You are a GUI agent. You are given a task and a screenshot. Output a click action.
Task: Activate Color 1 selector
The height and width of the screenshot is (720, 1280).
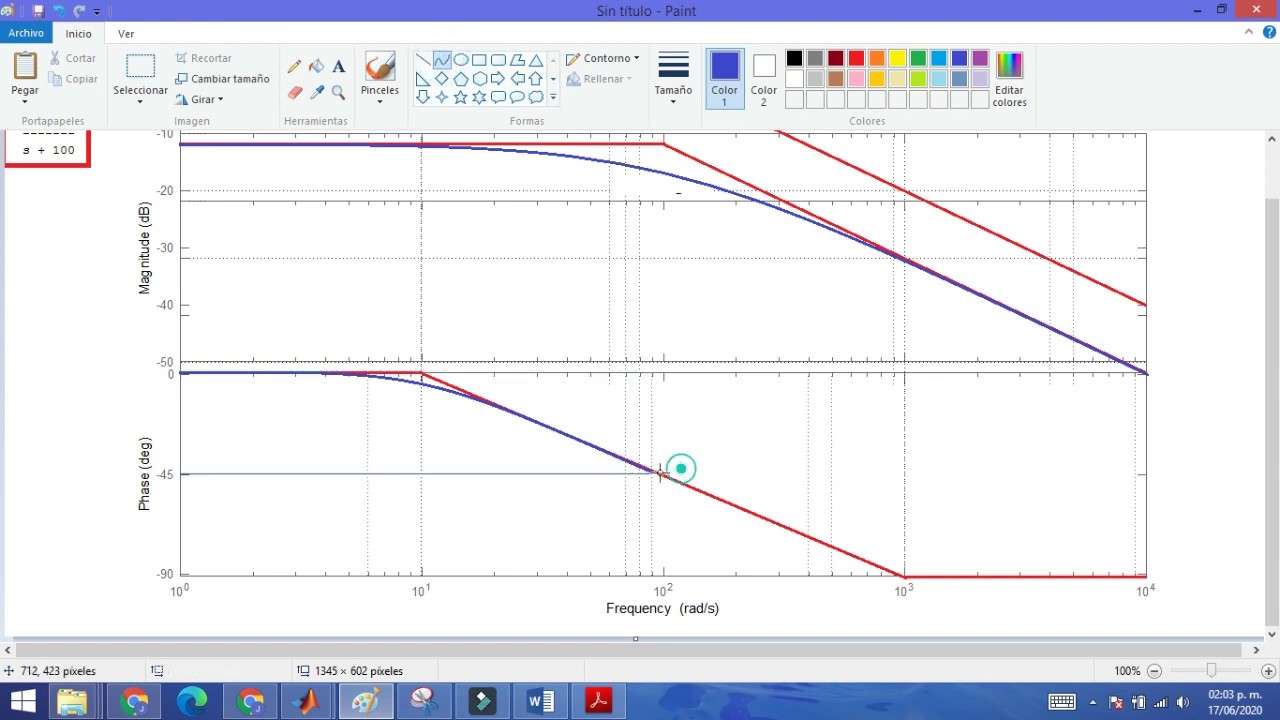pos(725,79)
